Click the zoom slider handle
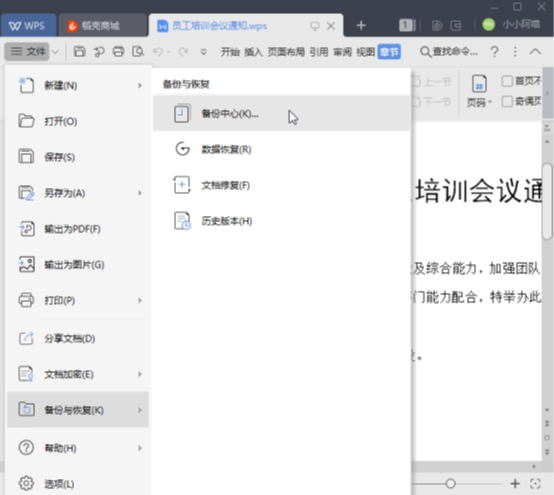554x495 pixels. 450,483
